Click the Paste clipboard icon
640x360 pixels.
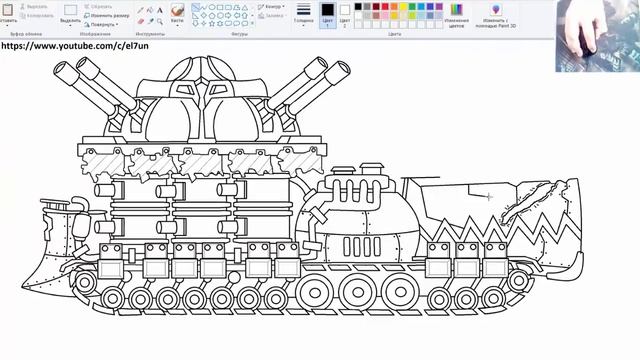7,10
